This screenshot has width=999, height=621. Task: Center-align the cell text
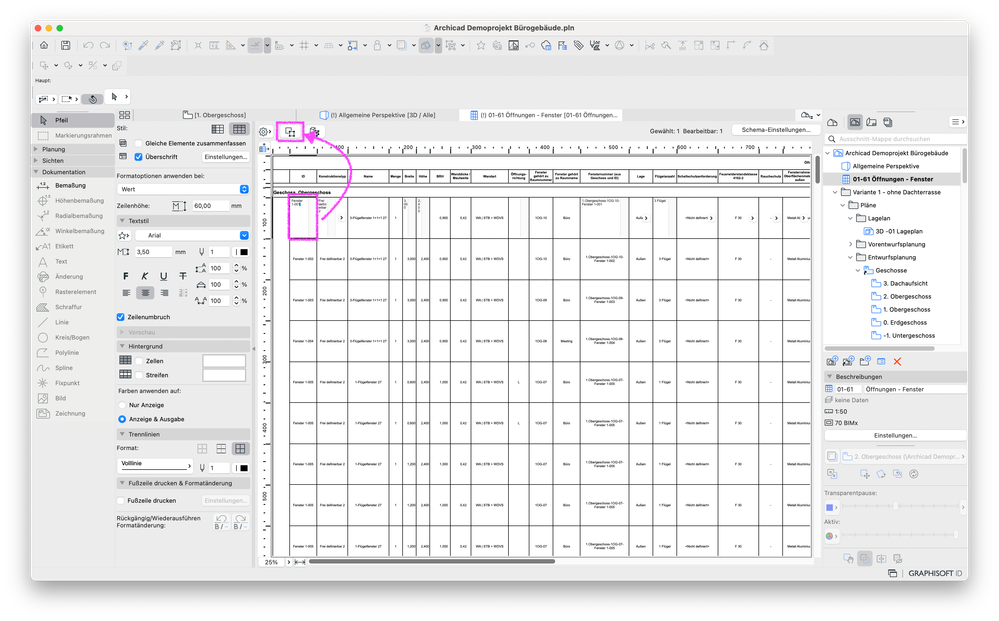(145, 293)
